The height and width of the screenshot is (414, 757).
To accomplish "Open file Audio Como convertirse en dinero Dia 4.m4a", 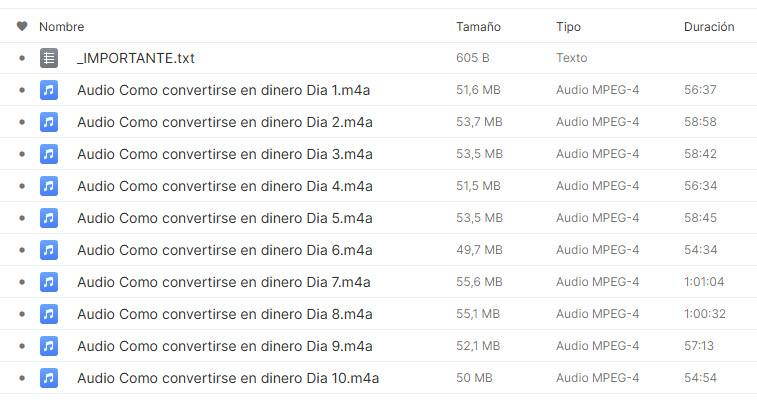I will 224,186.
